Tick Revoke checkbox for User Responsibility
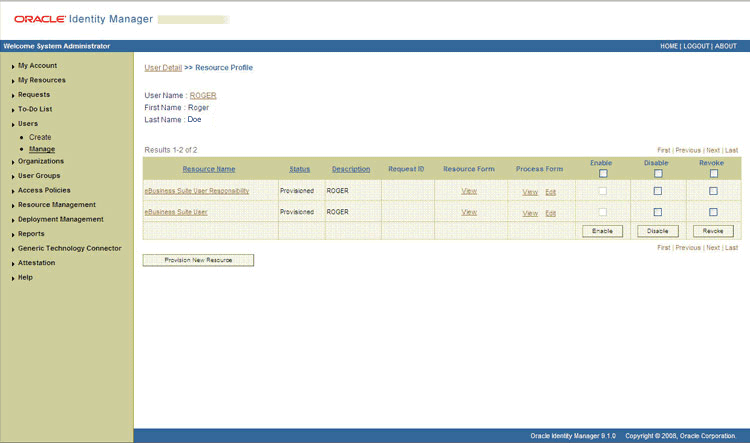The image size is (750, 443). pos(714,191)
